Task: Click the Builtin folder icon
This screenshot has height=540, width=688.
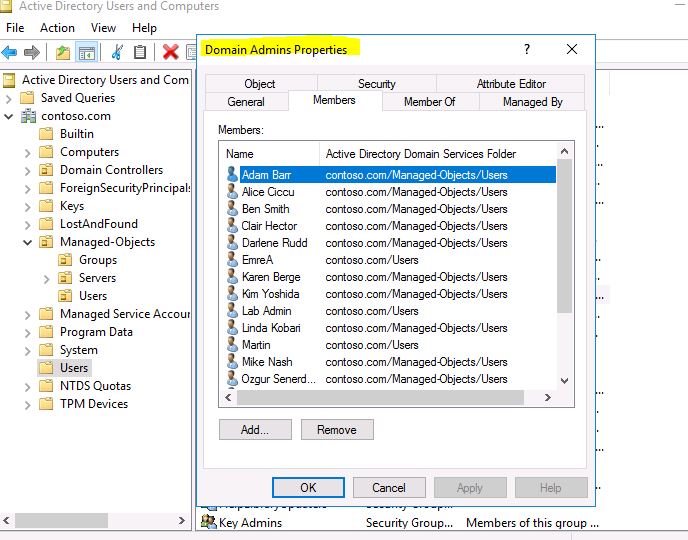Action: coord(46,134)
